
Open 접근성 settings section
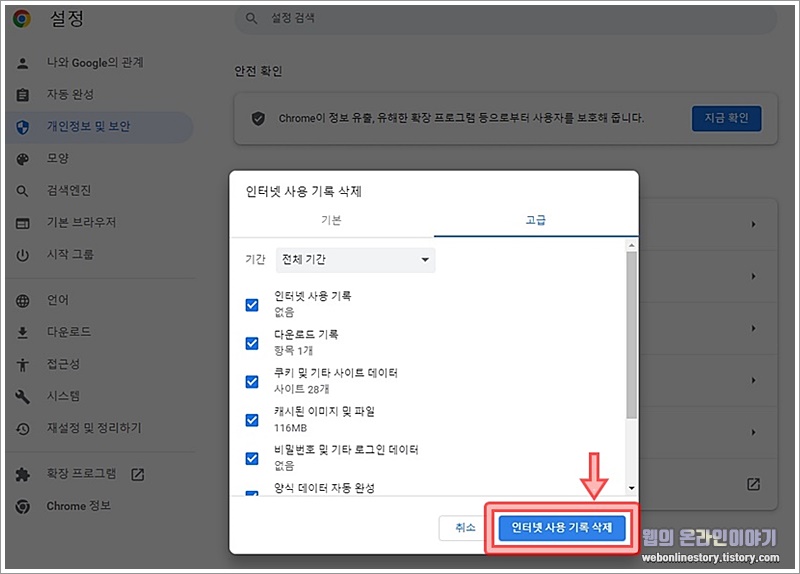point(100,364)
